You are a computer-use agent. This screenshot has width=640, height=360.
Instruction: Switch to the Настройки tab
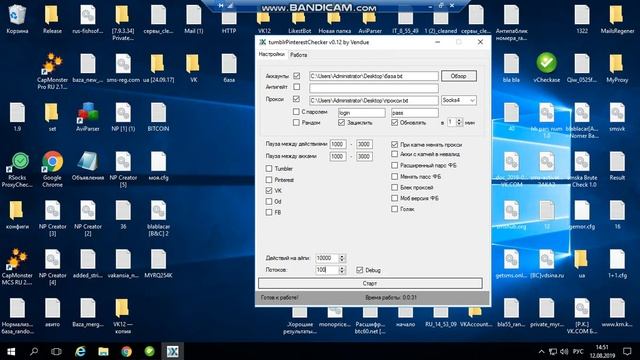point(271,54)
